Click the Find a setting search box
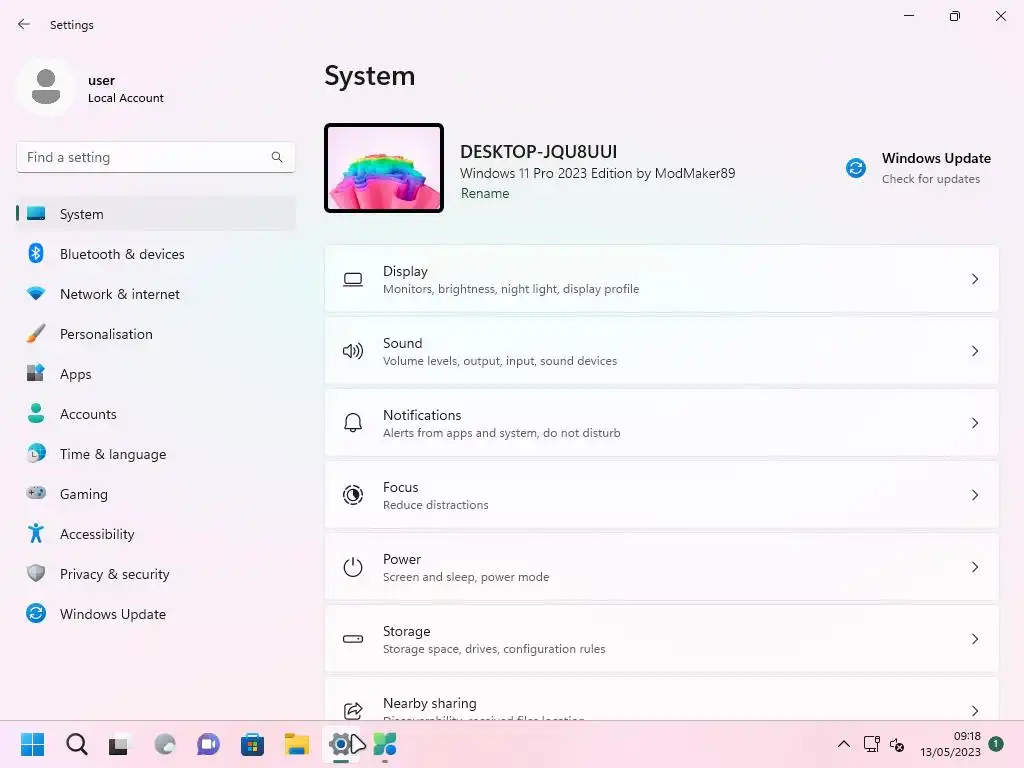The height and width of the screenshot is (768, 1024). coord(155,157)
